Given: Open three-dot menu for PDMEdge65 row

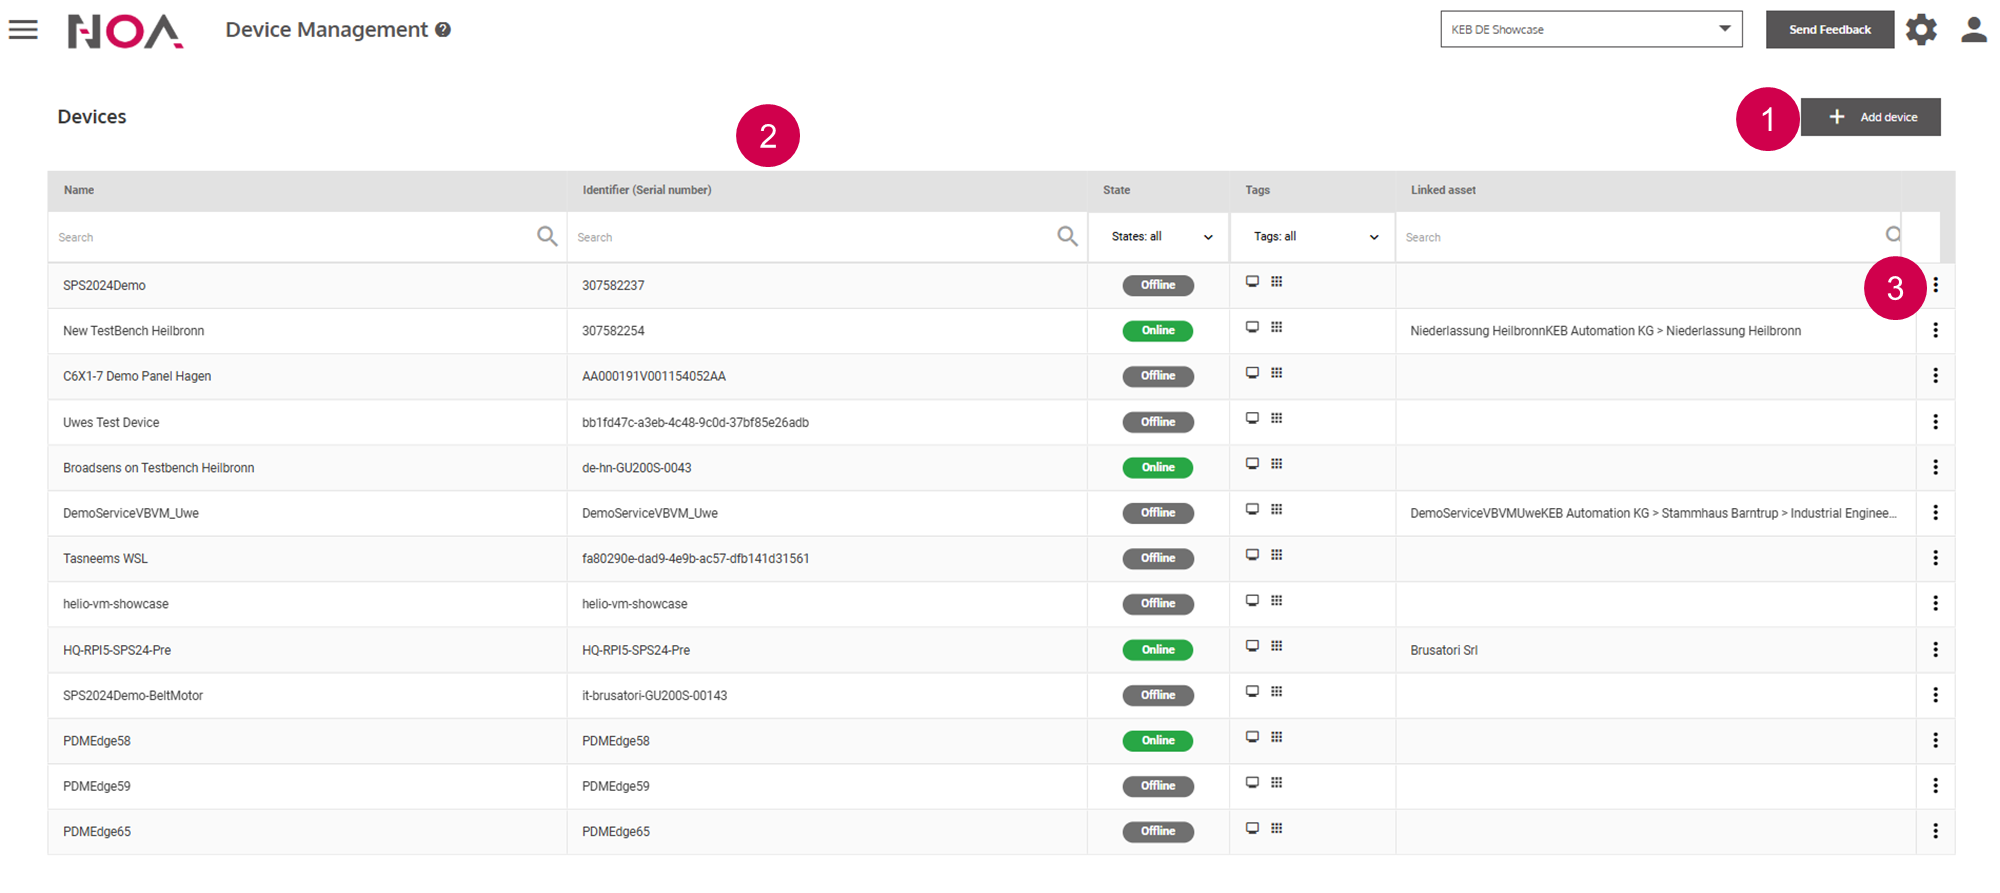Looking at the screenshot, I should click(1935, 831).
